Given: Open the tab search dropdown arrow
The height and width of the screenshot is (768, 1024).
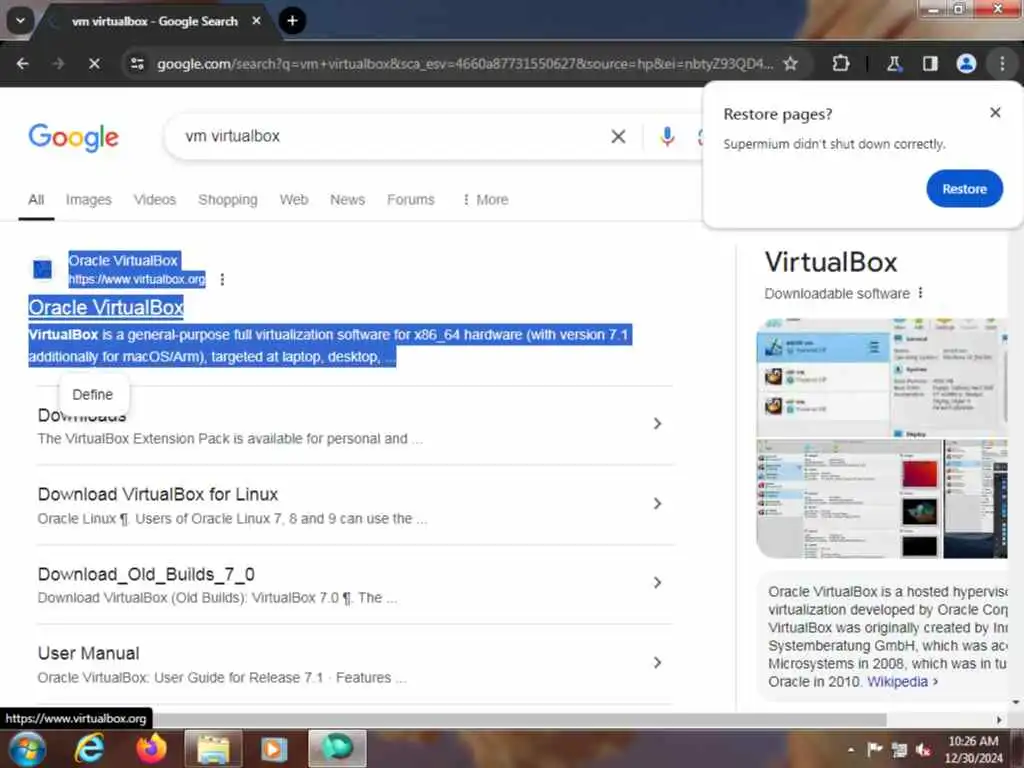Looking at the screenshot, I should (20, 21).
